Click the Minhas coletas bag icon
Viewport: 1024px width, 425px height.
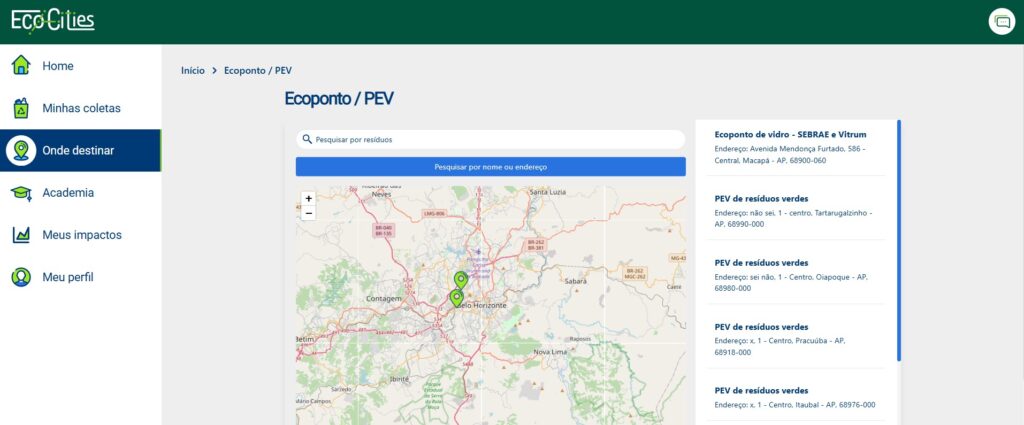(20, 108)
